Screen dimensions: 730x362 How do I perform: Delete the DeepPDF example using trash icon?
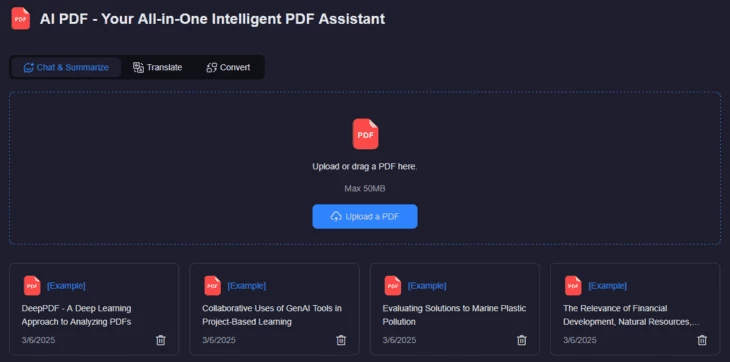point(161,340)
